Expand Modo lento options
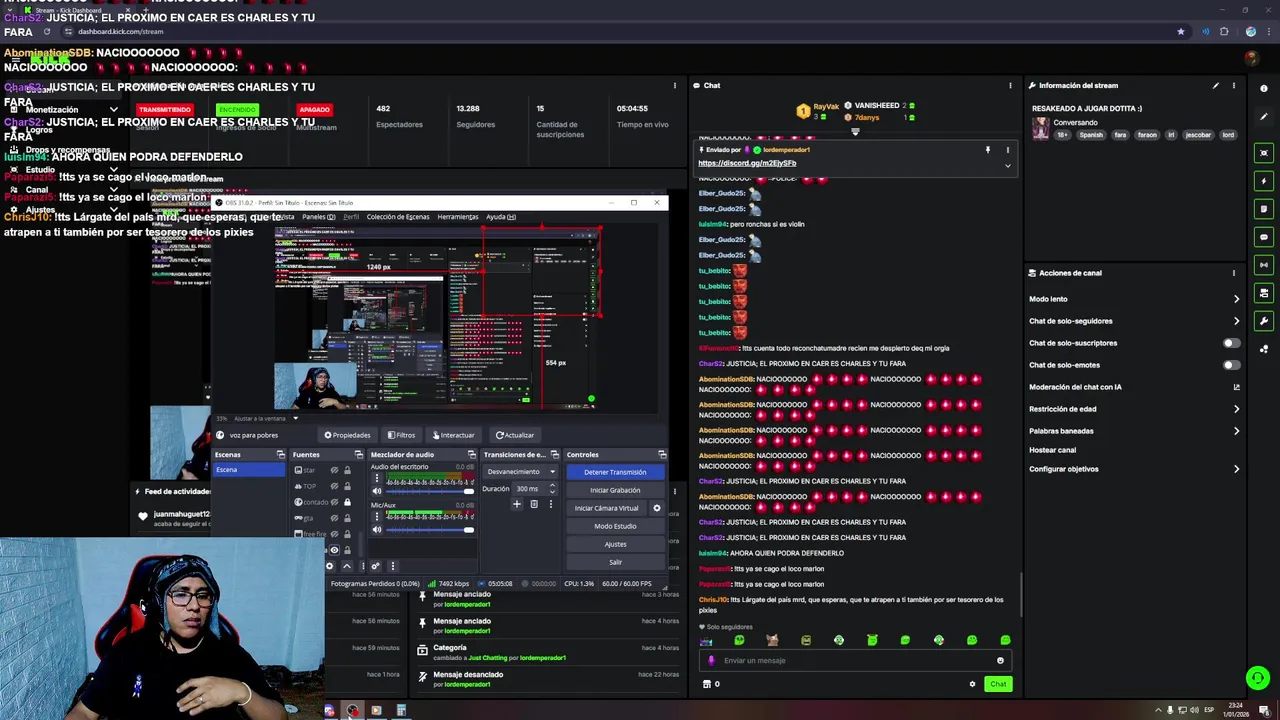The height and width of the screenshot is (720, 1280). click(1236, 299)
